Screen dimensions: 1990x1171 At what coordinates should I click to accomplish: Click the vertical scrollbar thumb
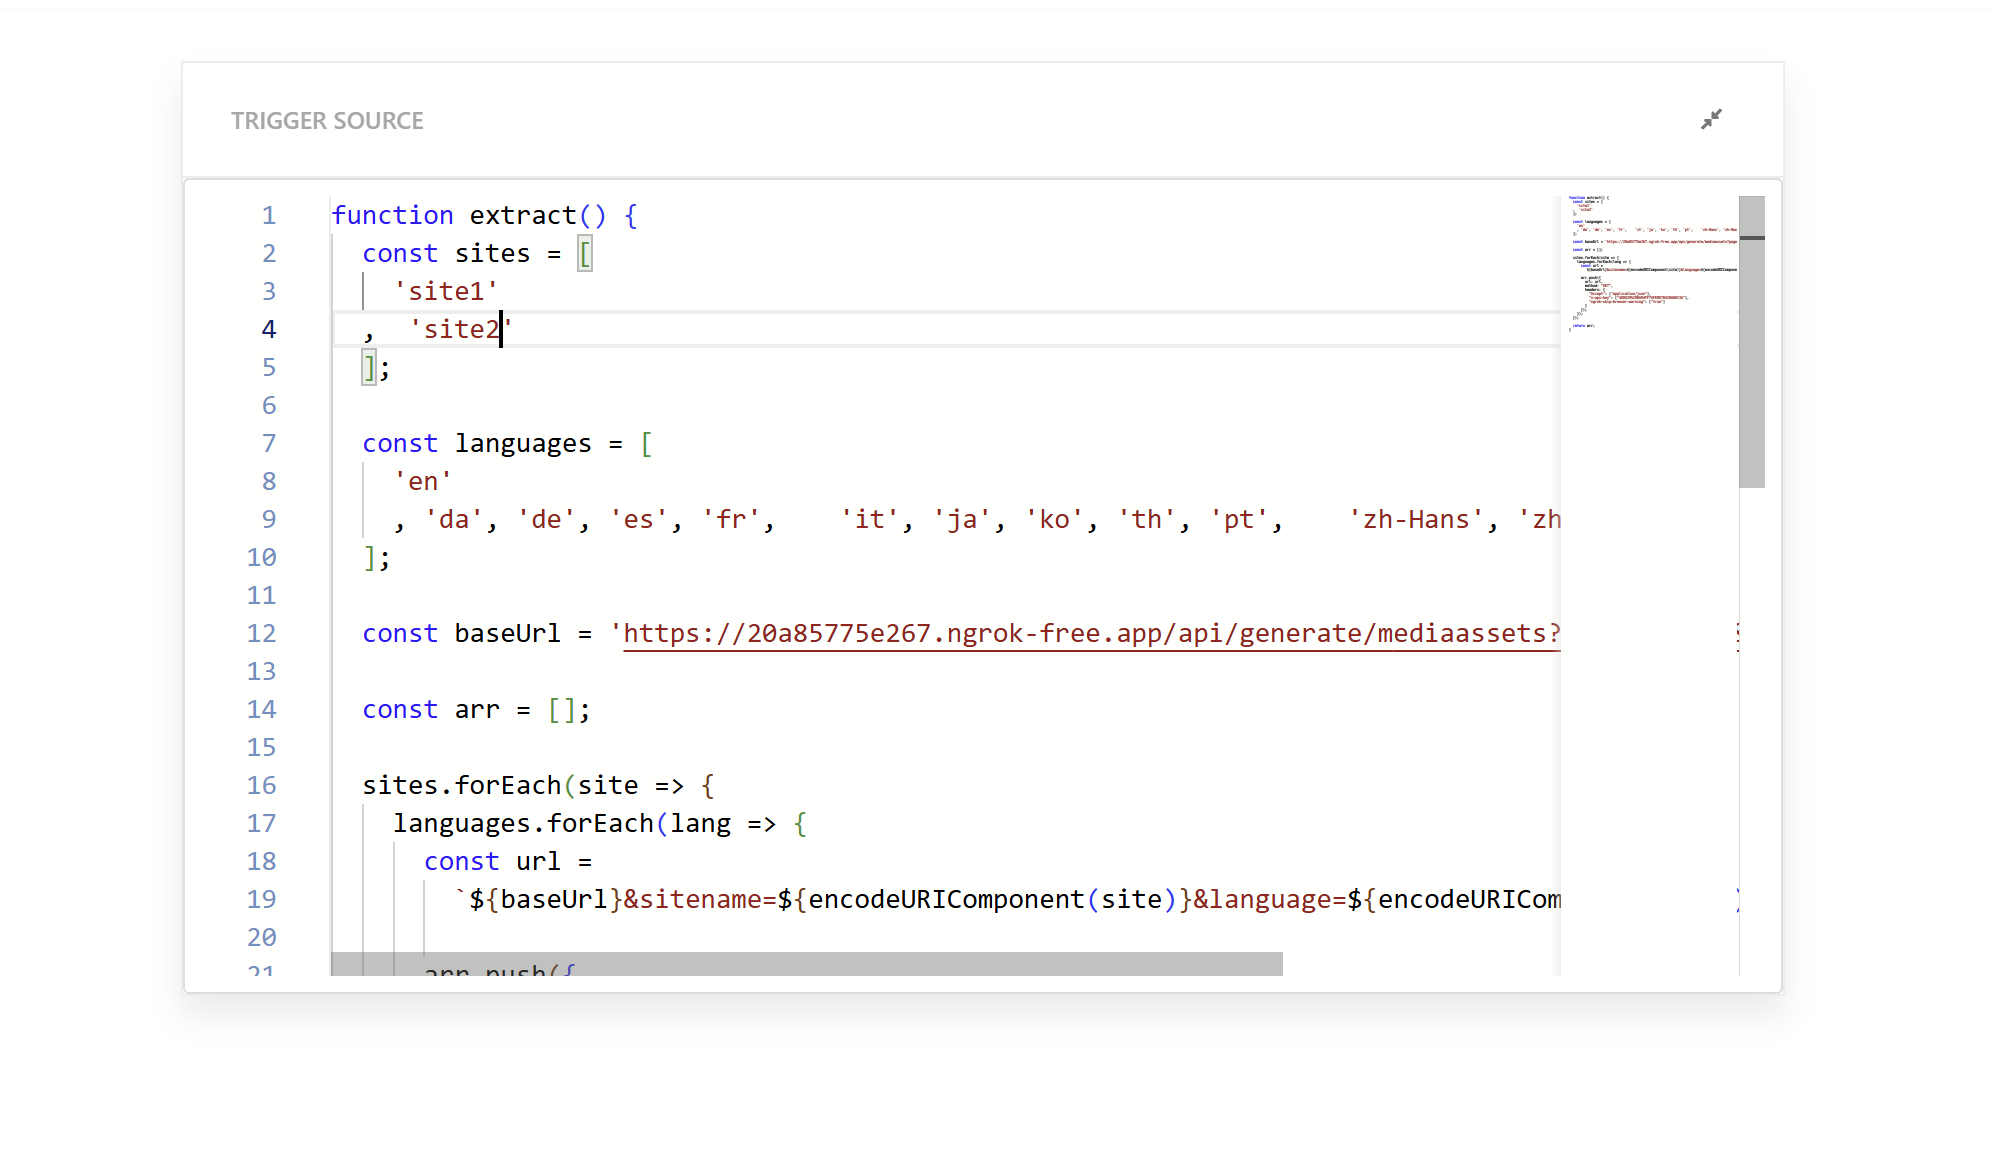click(1751, 341)
